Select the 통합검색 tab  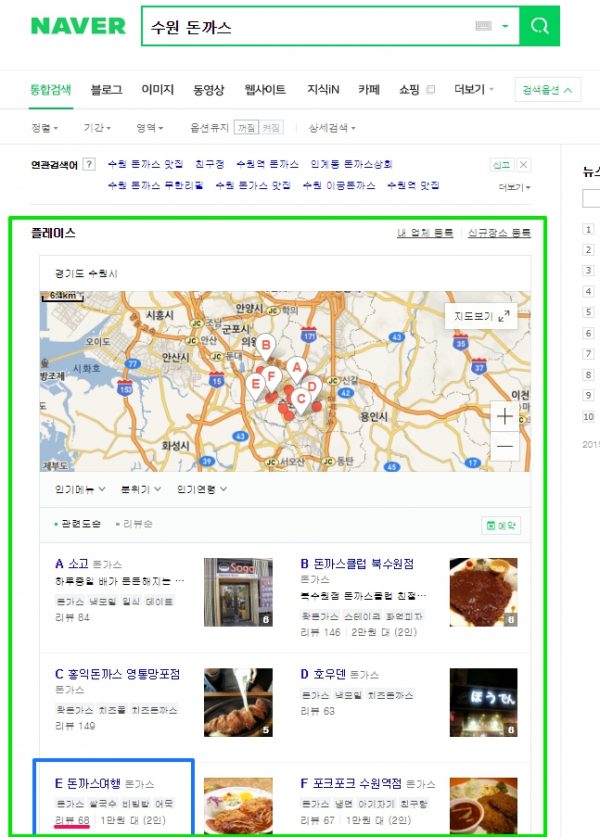click(50, 90)
